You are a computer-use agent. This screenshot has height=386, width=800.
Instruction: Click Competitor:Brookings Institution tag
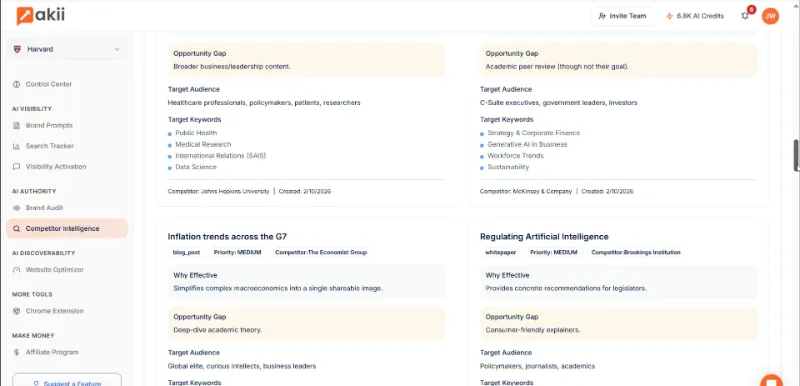coord(636,252)
